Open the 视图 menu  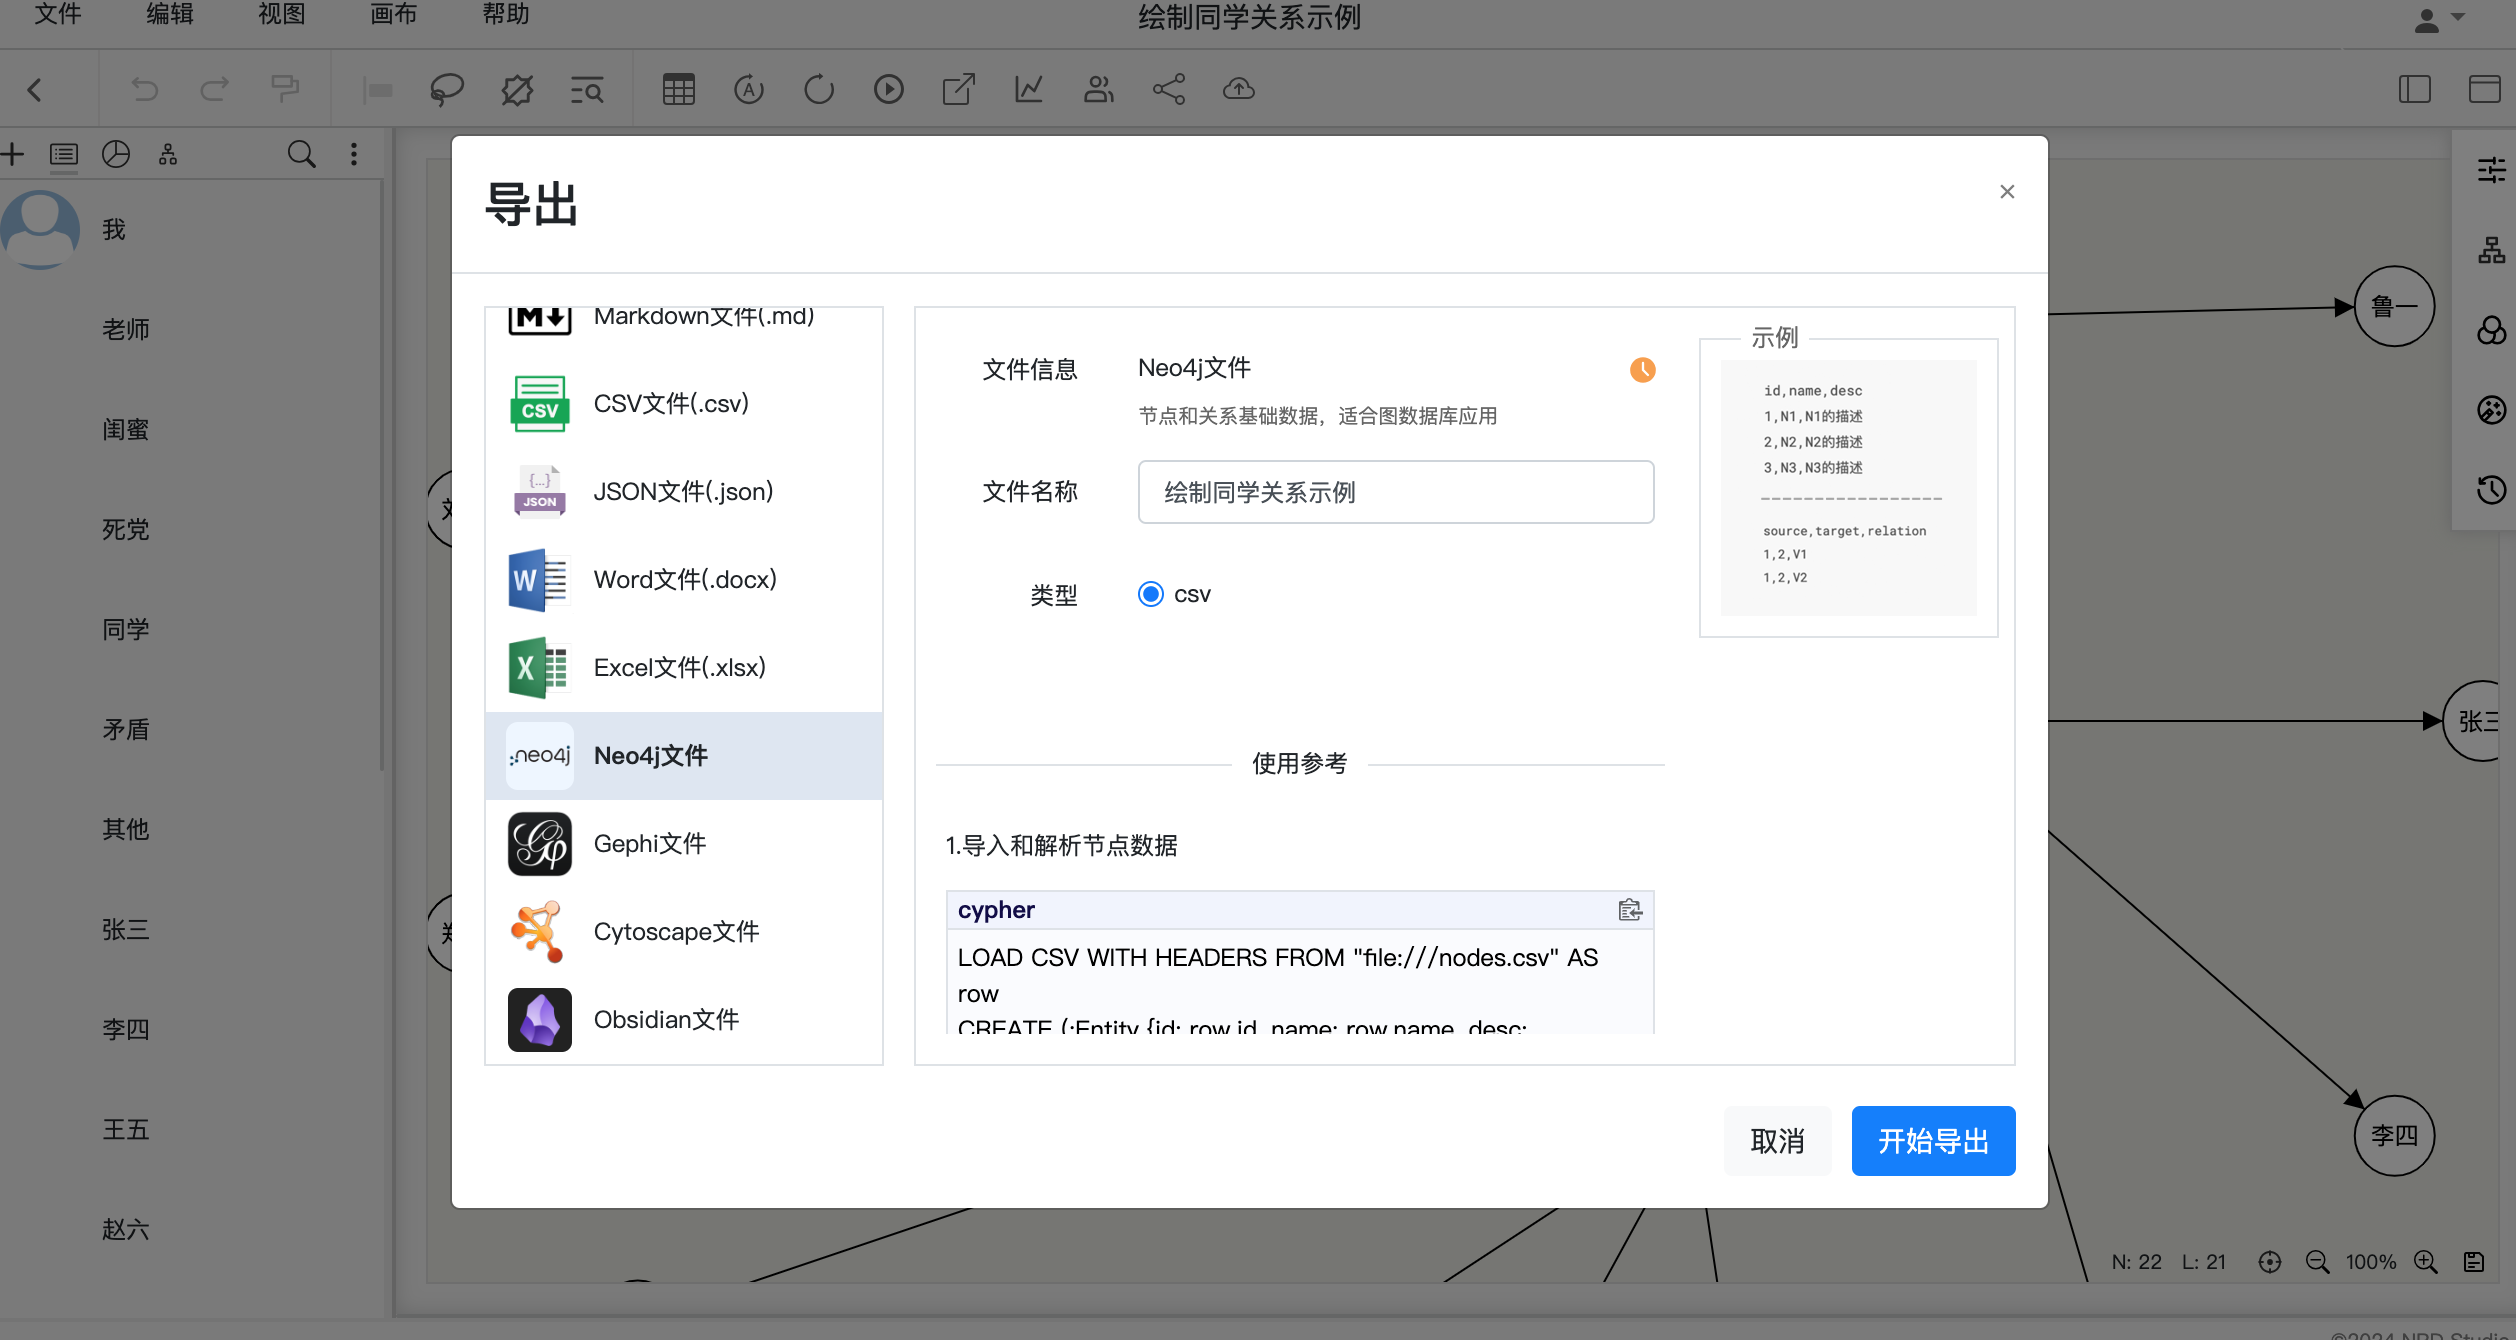click(x=281, y=15)
